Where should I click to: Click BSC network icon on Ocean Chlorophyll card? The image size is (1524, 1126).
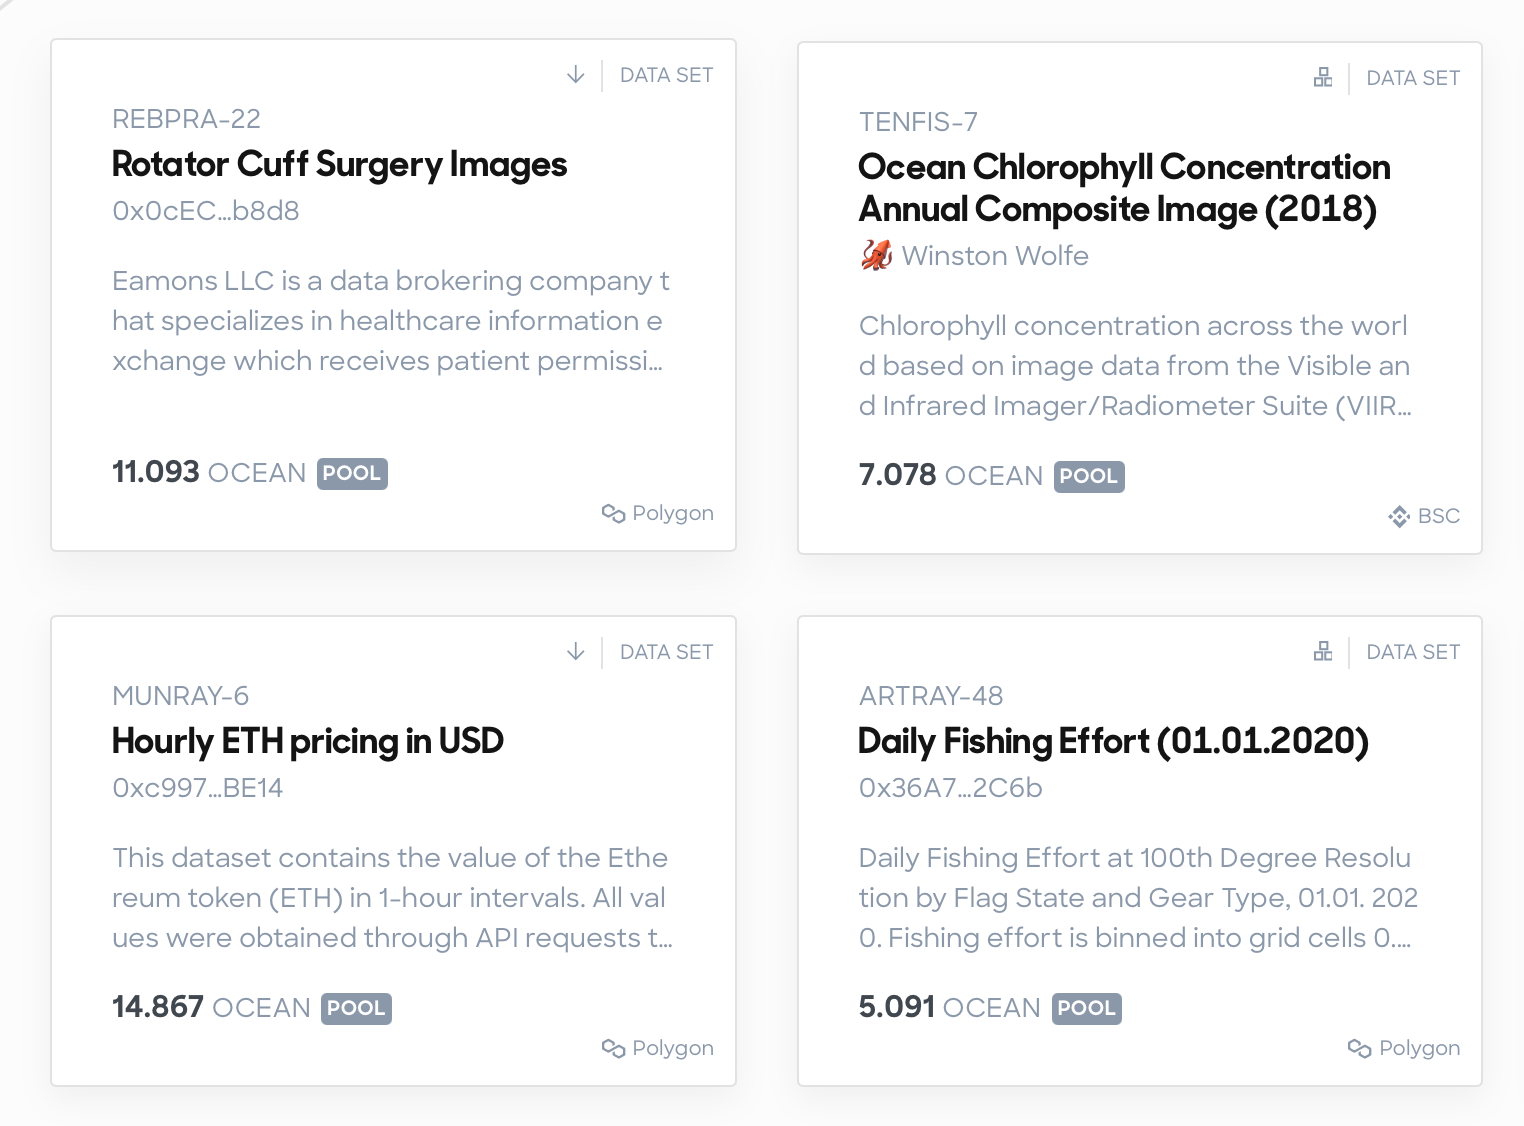1399,516
